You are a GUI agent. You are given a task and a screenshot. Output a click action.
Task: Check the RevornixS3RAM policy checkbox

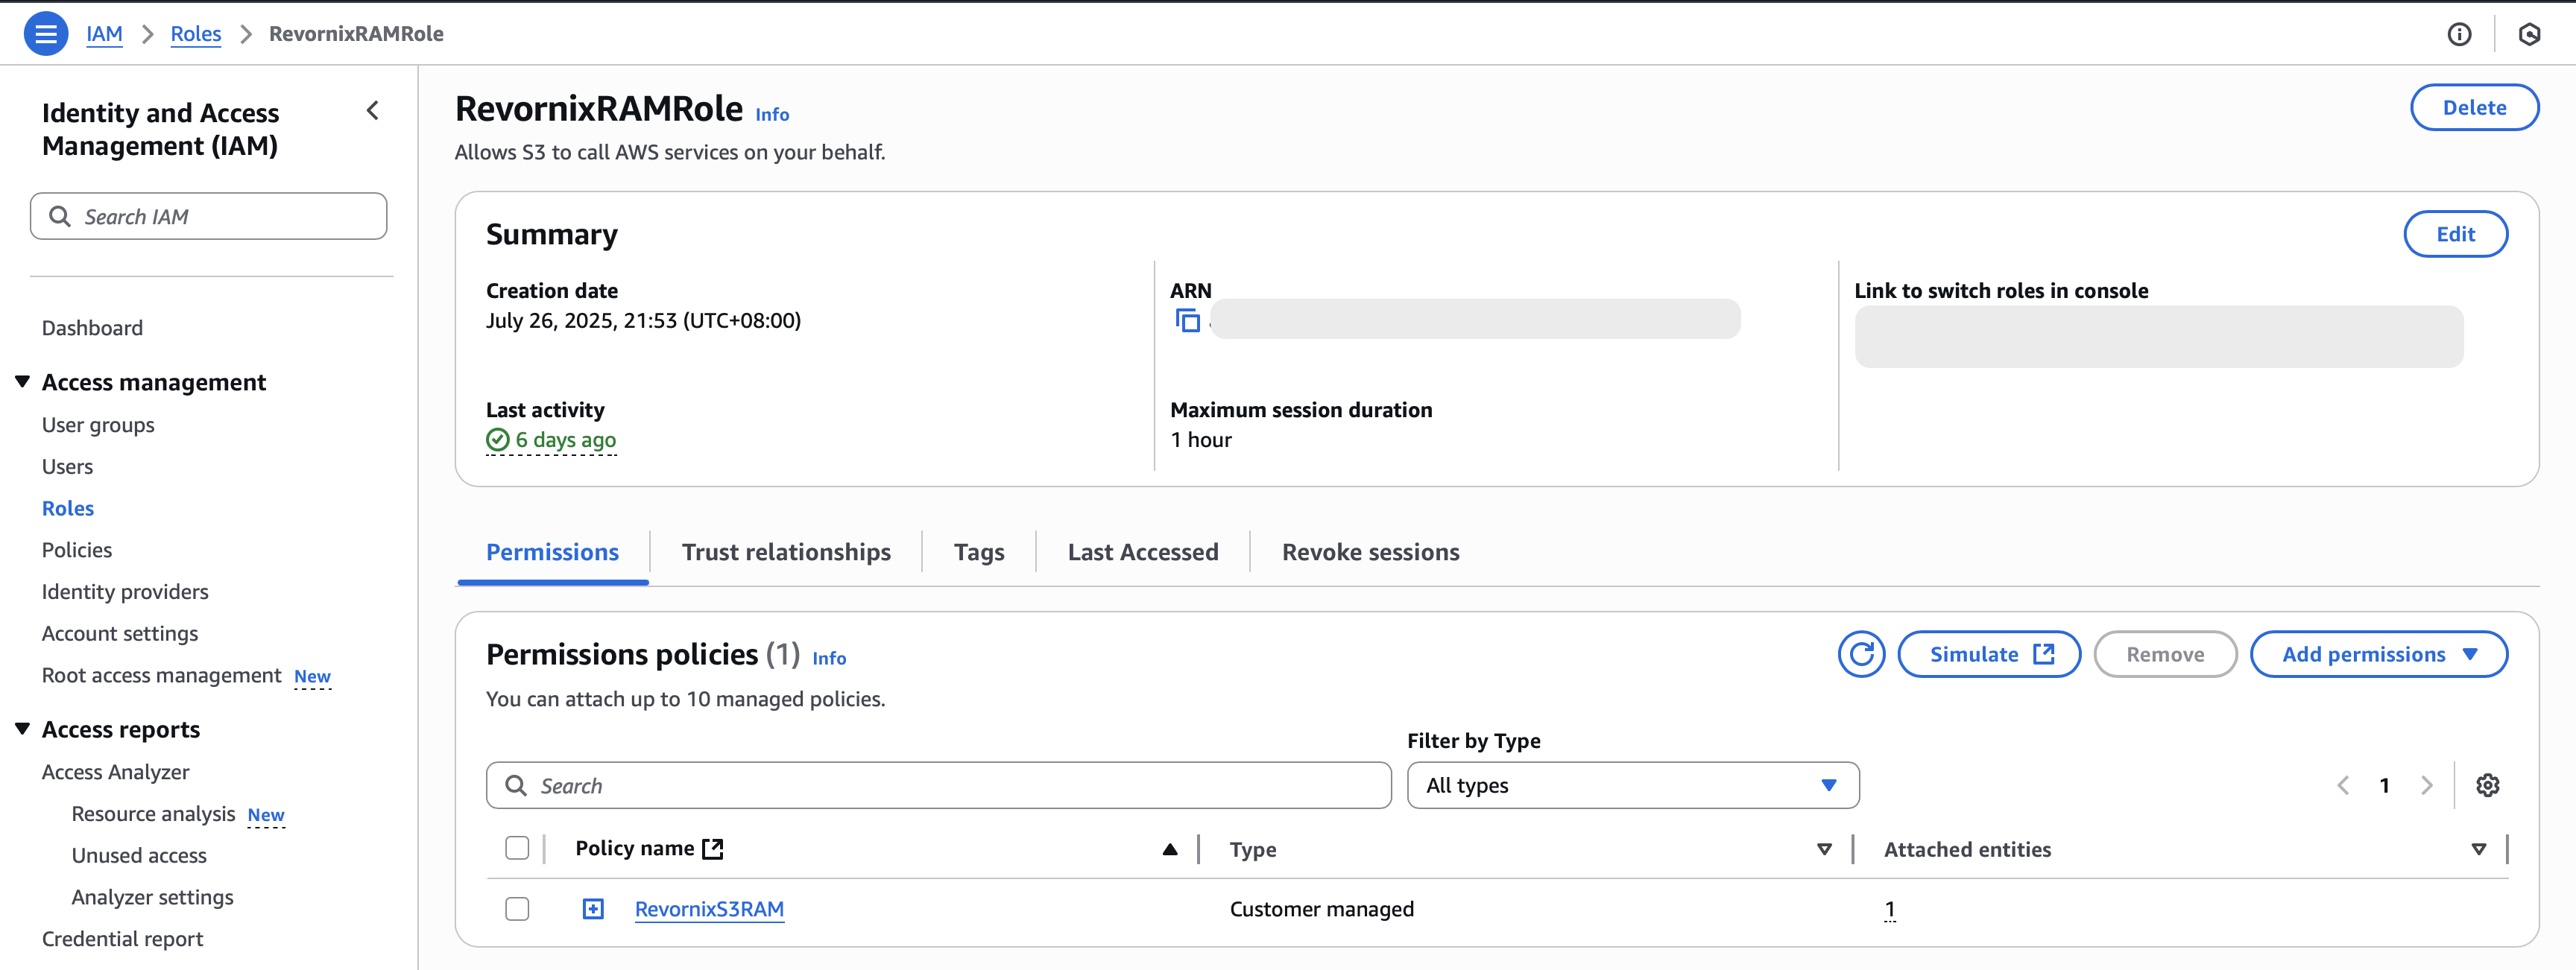pyautogui.click(x=517, y=909)
